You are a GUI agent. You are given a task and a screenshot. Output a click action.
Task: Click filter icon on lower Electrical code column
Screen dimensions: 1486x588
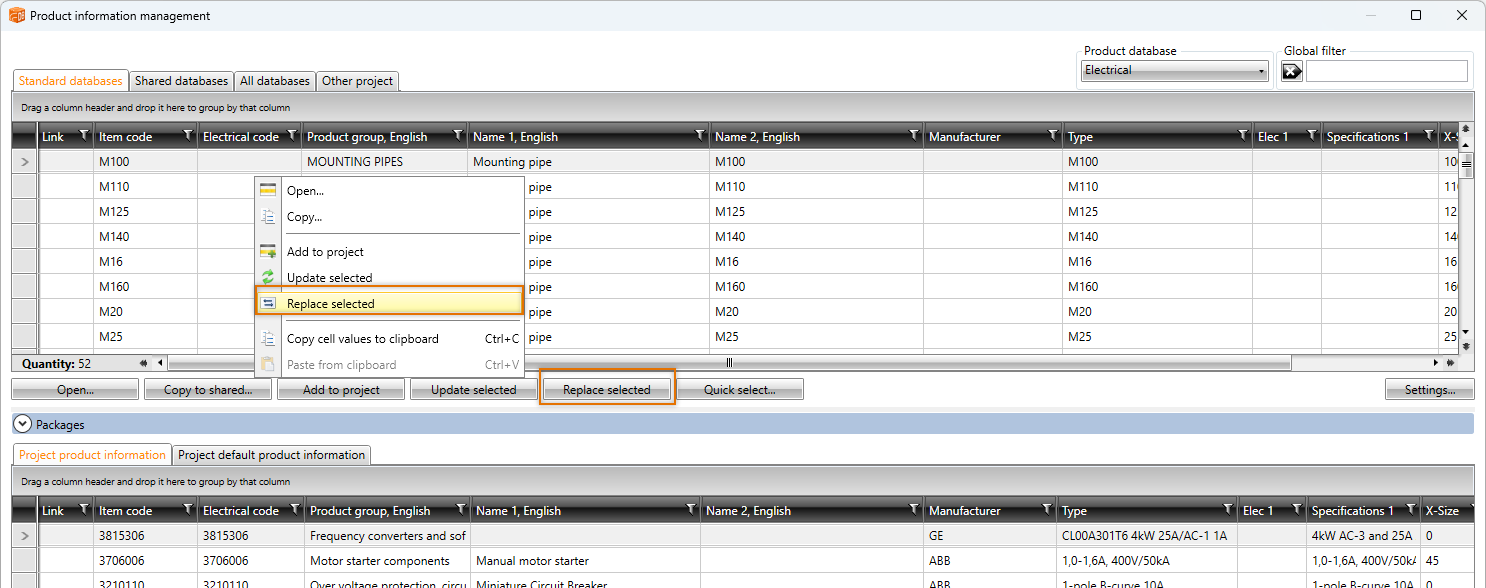tap(292, 510)
